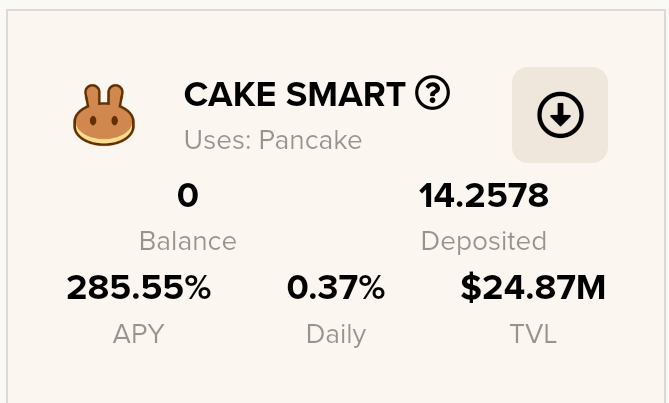This screenshot has height=403, width=669.
Task: Select the 0 balance amount
Action: (188, 195)
